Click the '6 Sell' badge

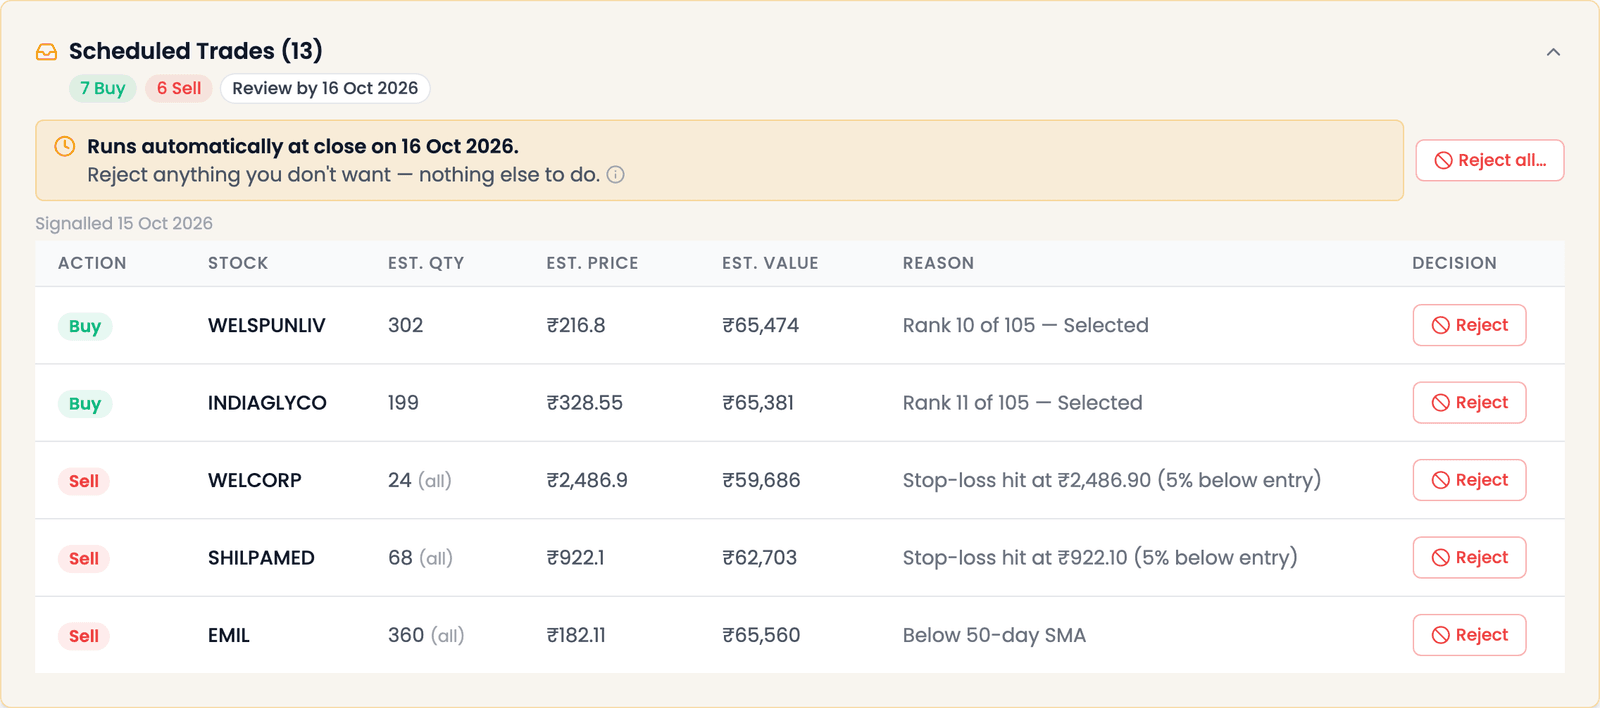(x=179, y=88)
